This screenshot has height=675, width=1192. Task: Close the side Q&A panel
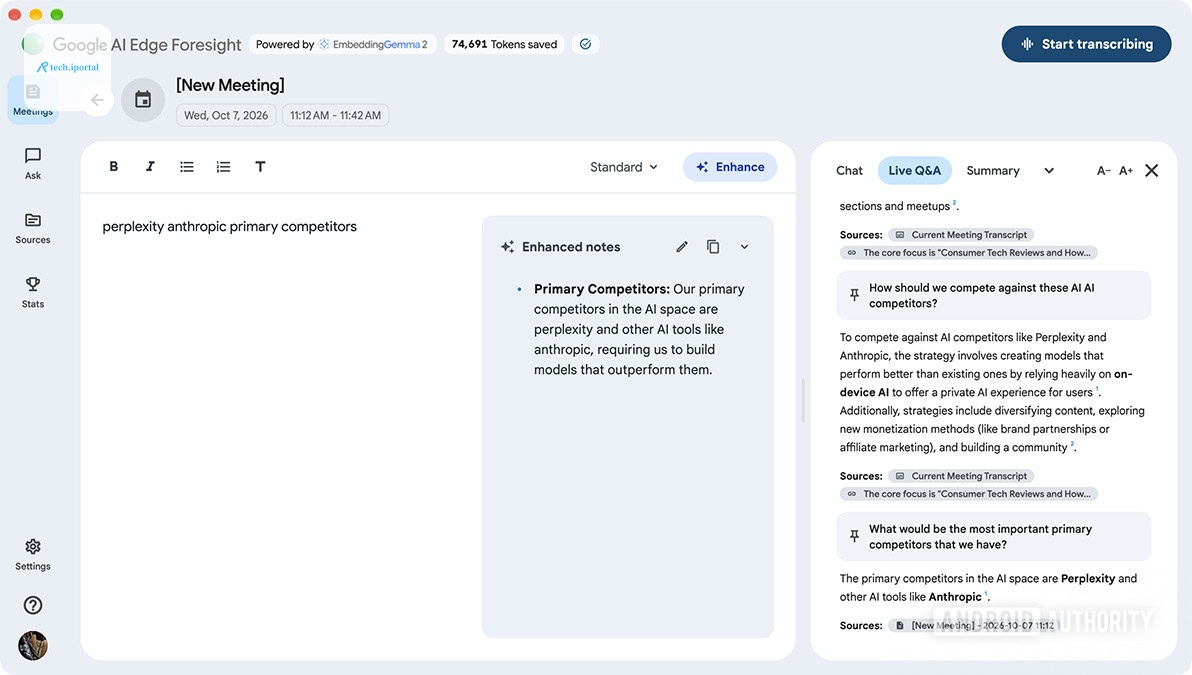1152,170
